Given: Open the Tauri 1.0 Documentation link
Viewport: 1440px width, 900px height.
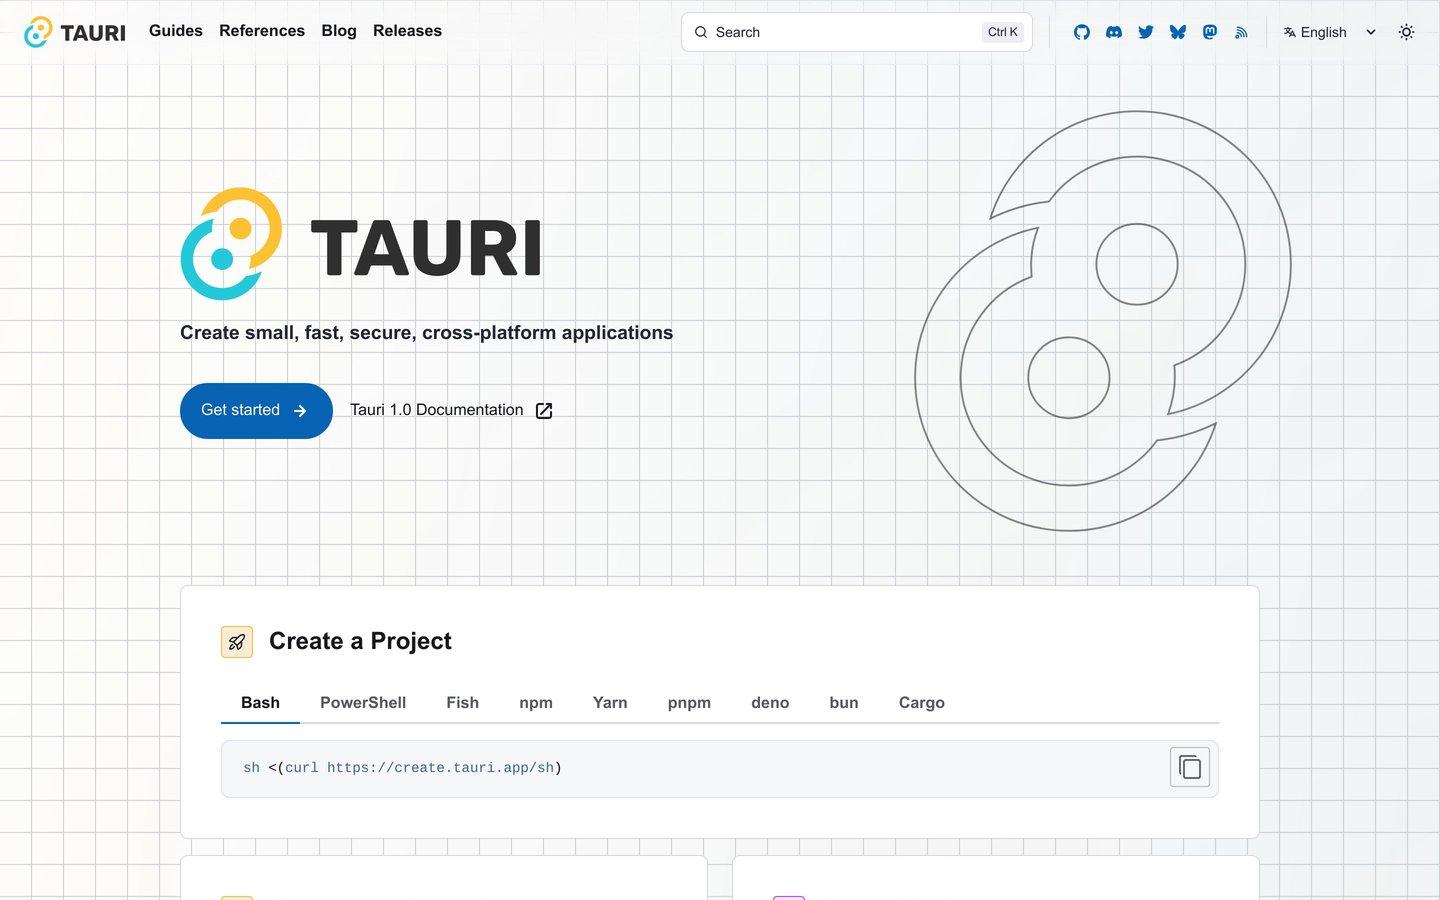Looking at the screenshot, I should click(451, 410).
